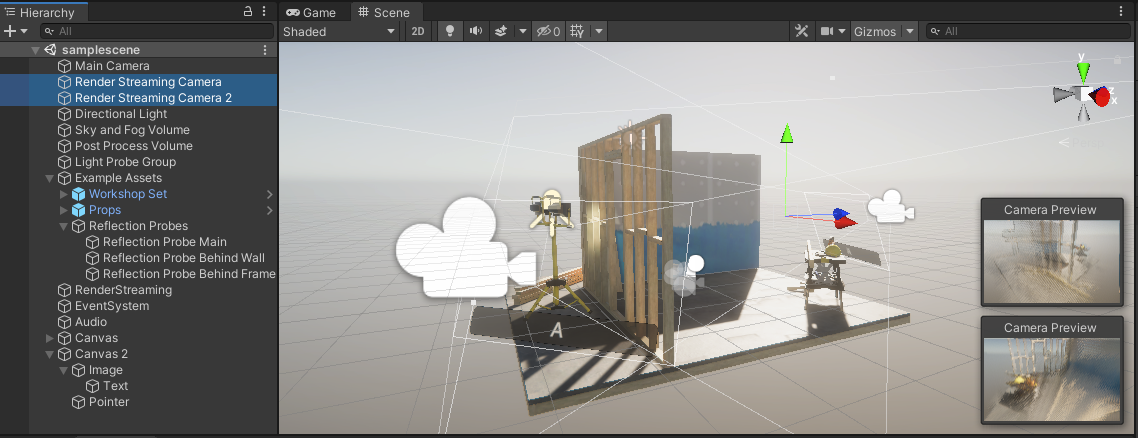Select Directional Light in the hierarchy
This screenshot has height=438, width=1138.
120,114
